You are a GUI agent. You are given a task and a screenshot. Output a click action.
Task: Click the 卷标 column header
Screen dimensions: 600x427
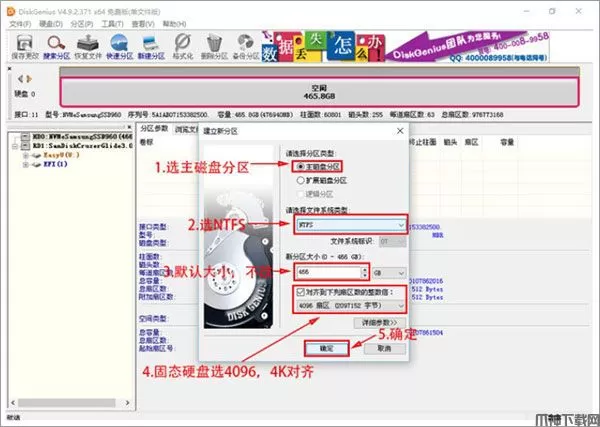tap(146, 142)
